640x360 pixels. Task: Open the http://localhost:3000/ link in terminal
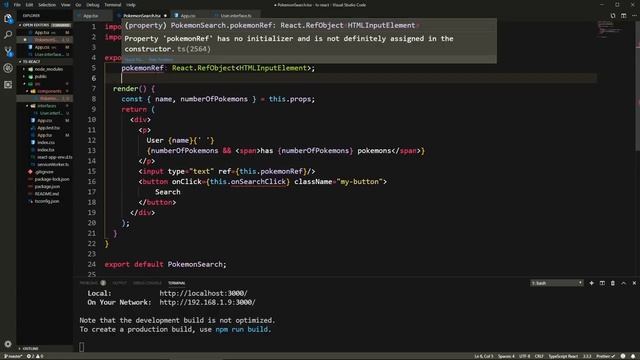(x=203, y=293)
